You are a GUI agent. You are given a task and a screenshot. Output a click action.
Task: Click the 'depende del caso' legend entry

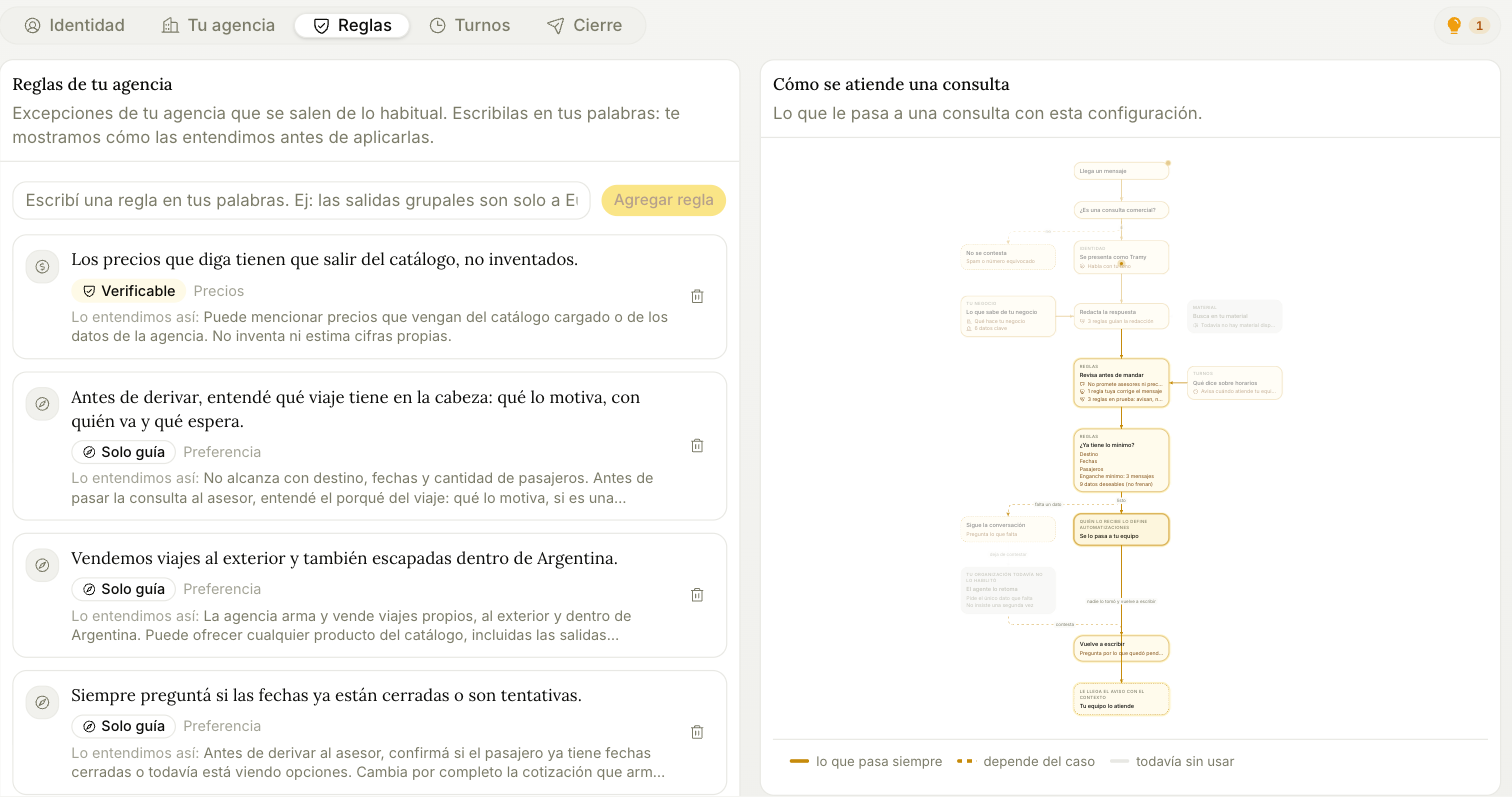tap(1026, 762)
